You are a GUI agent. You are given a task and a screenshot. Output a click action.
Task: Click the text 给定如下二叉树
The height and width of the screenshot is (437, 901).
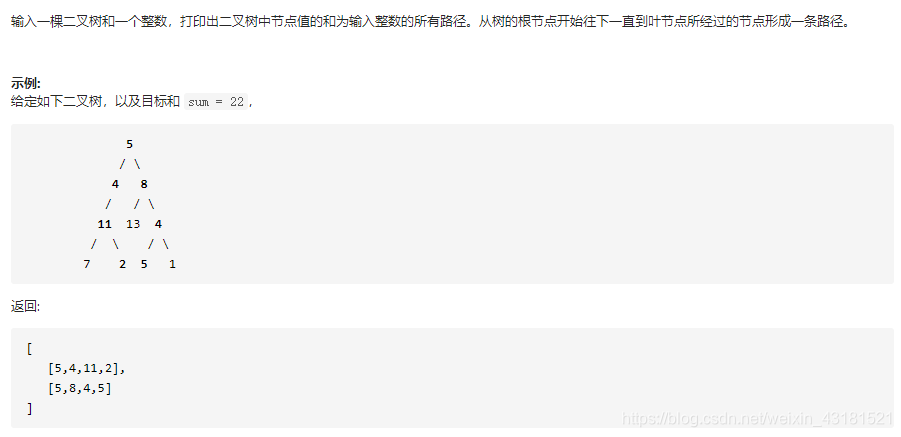click(x=55, y=102)
